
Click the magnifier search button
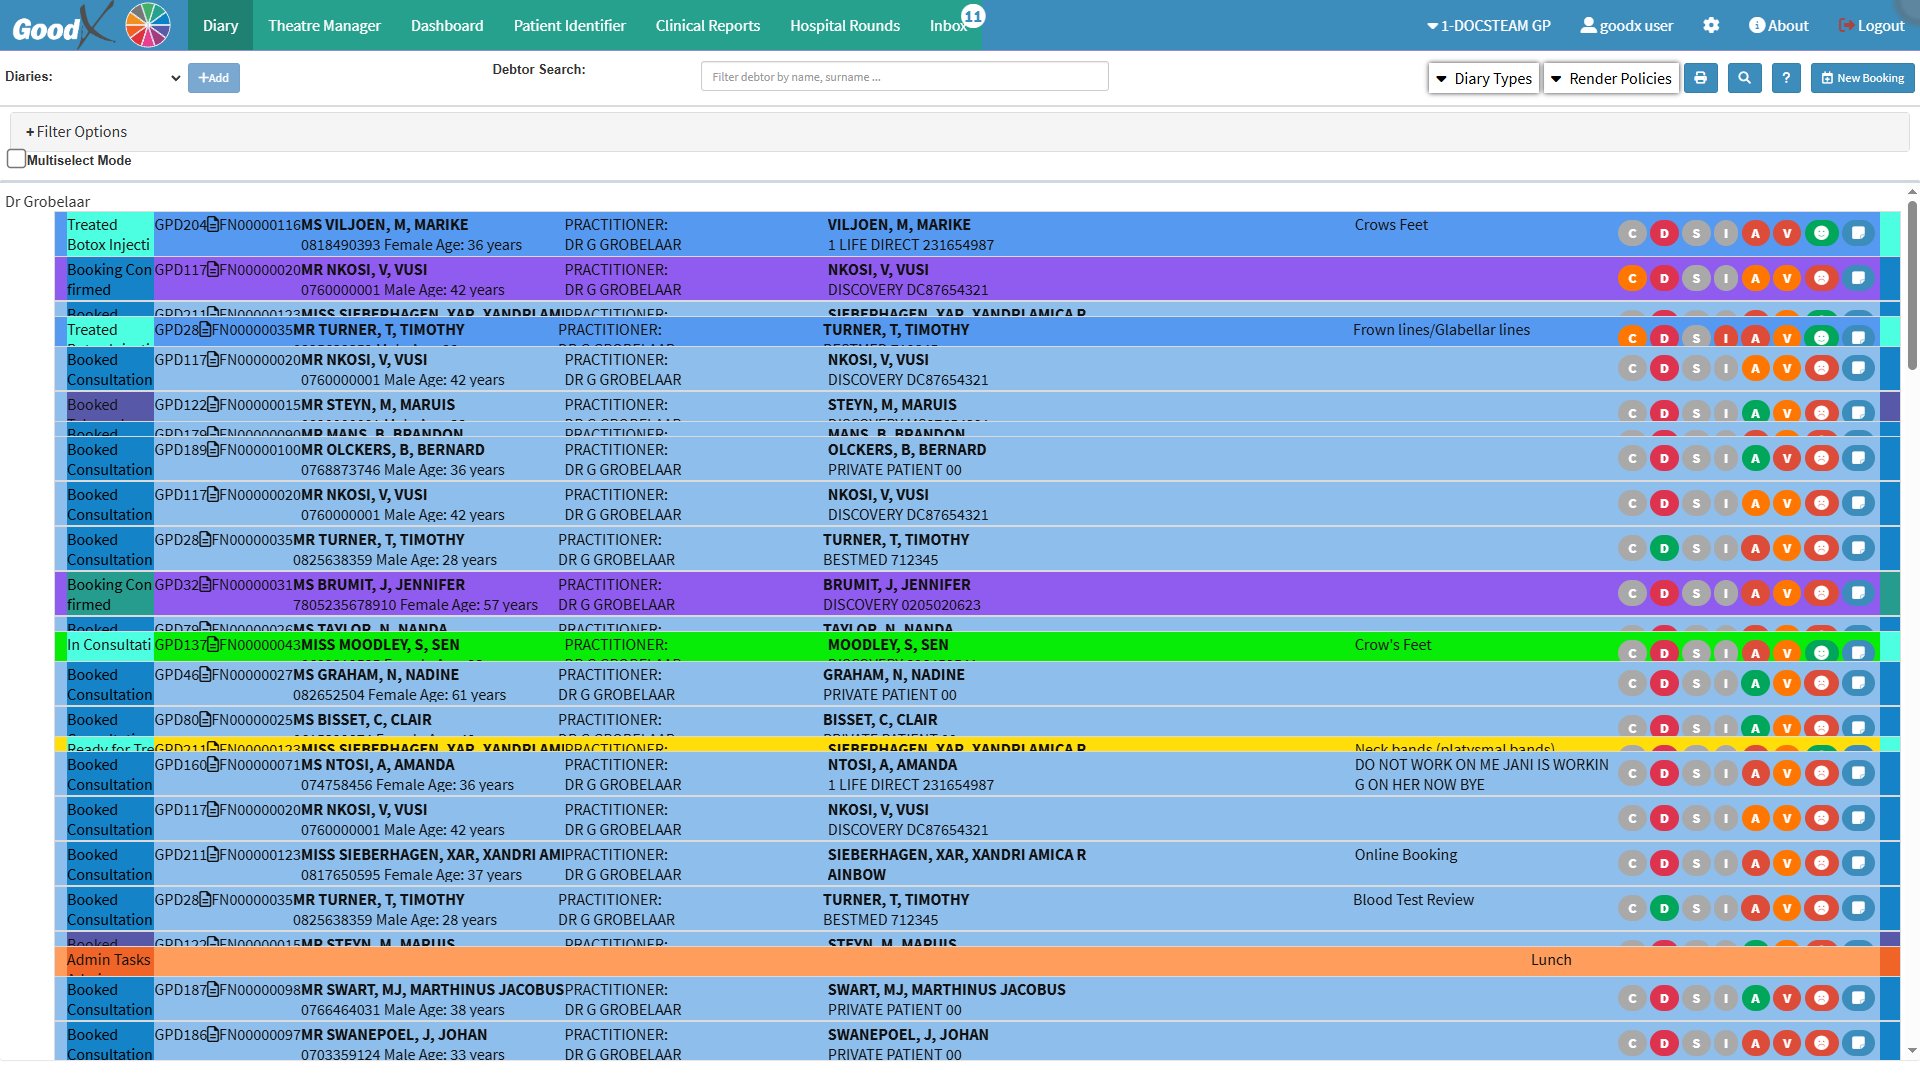pyautogui.click(x=1744, y=78)
